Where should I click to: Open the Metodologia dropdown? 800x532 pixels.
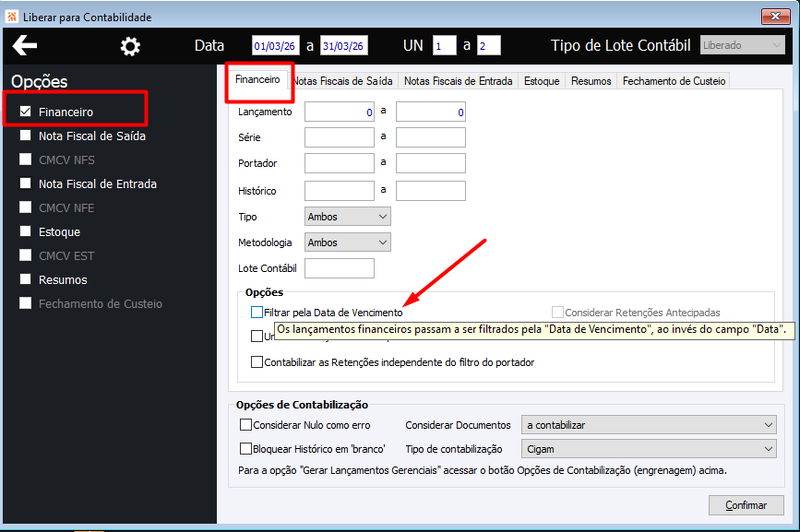(x=347, y=242)
